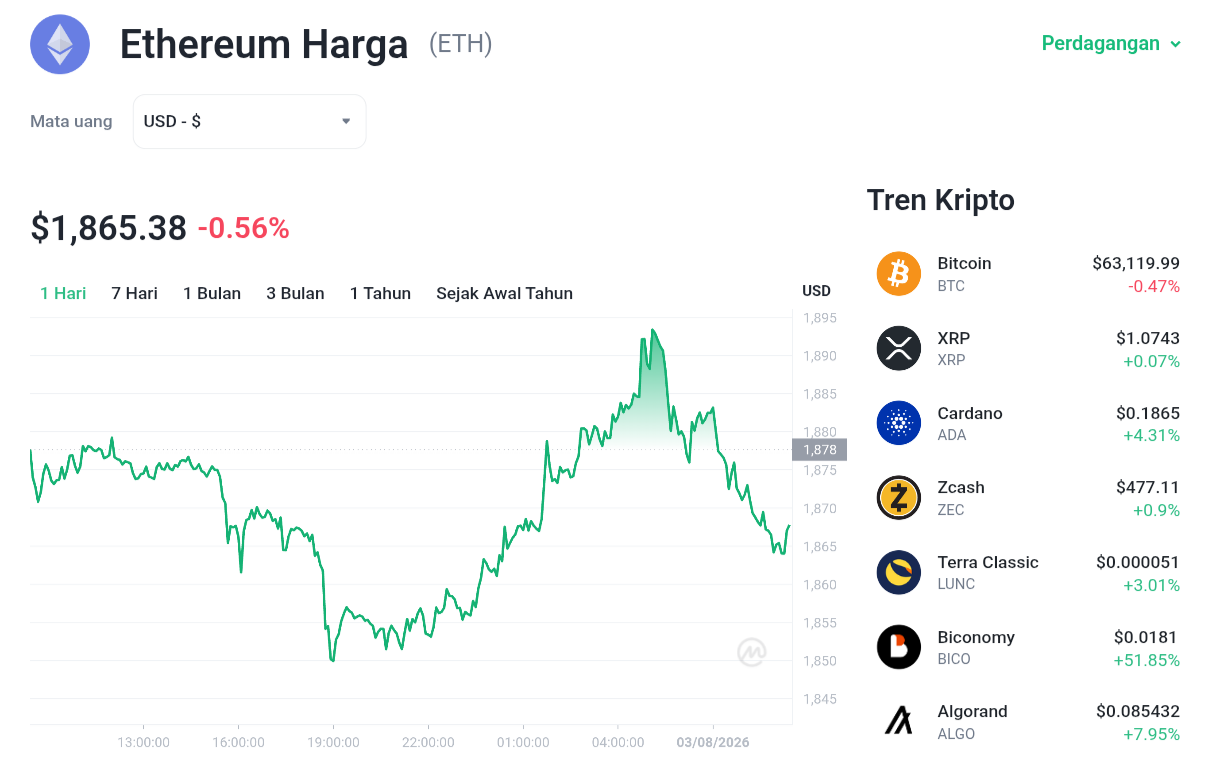Switch chart to 1 Bulan
This screenshot has width=1220, height=775.
point(212,293)
